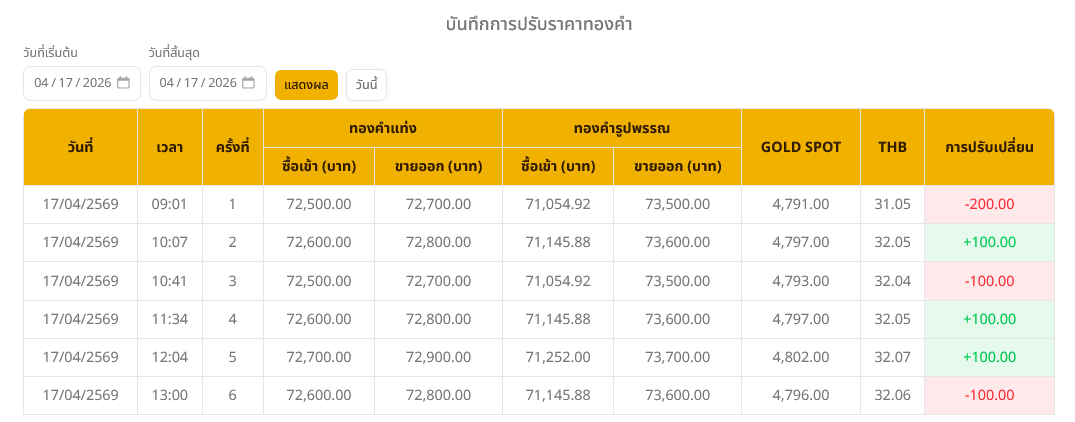Click the -200.00 change cell
The width and height of the screenshot is (1075, 422).
(x=989, y=204)
